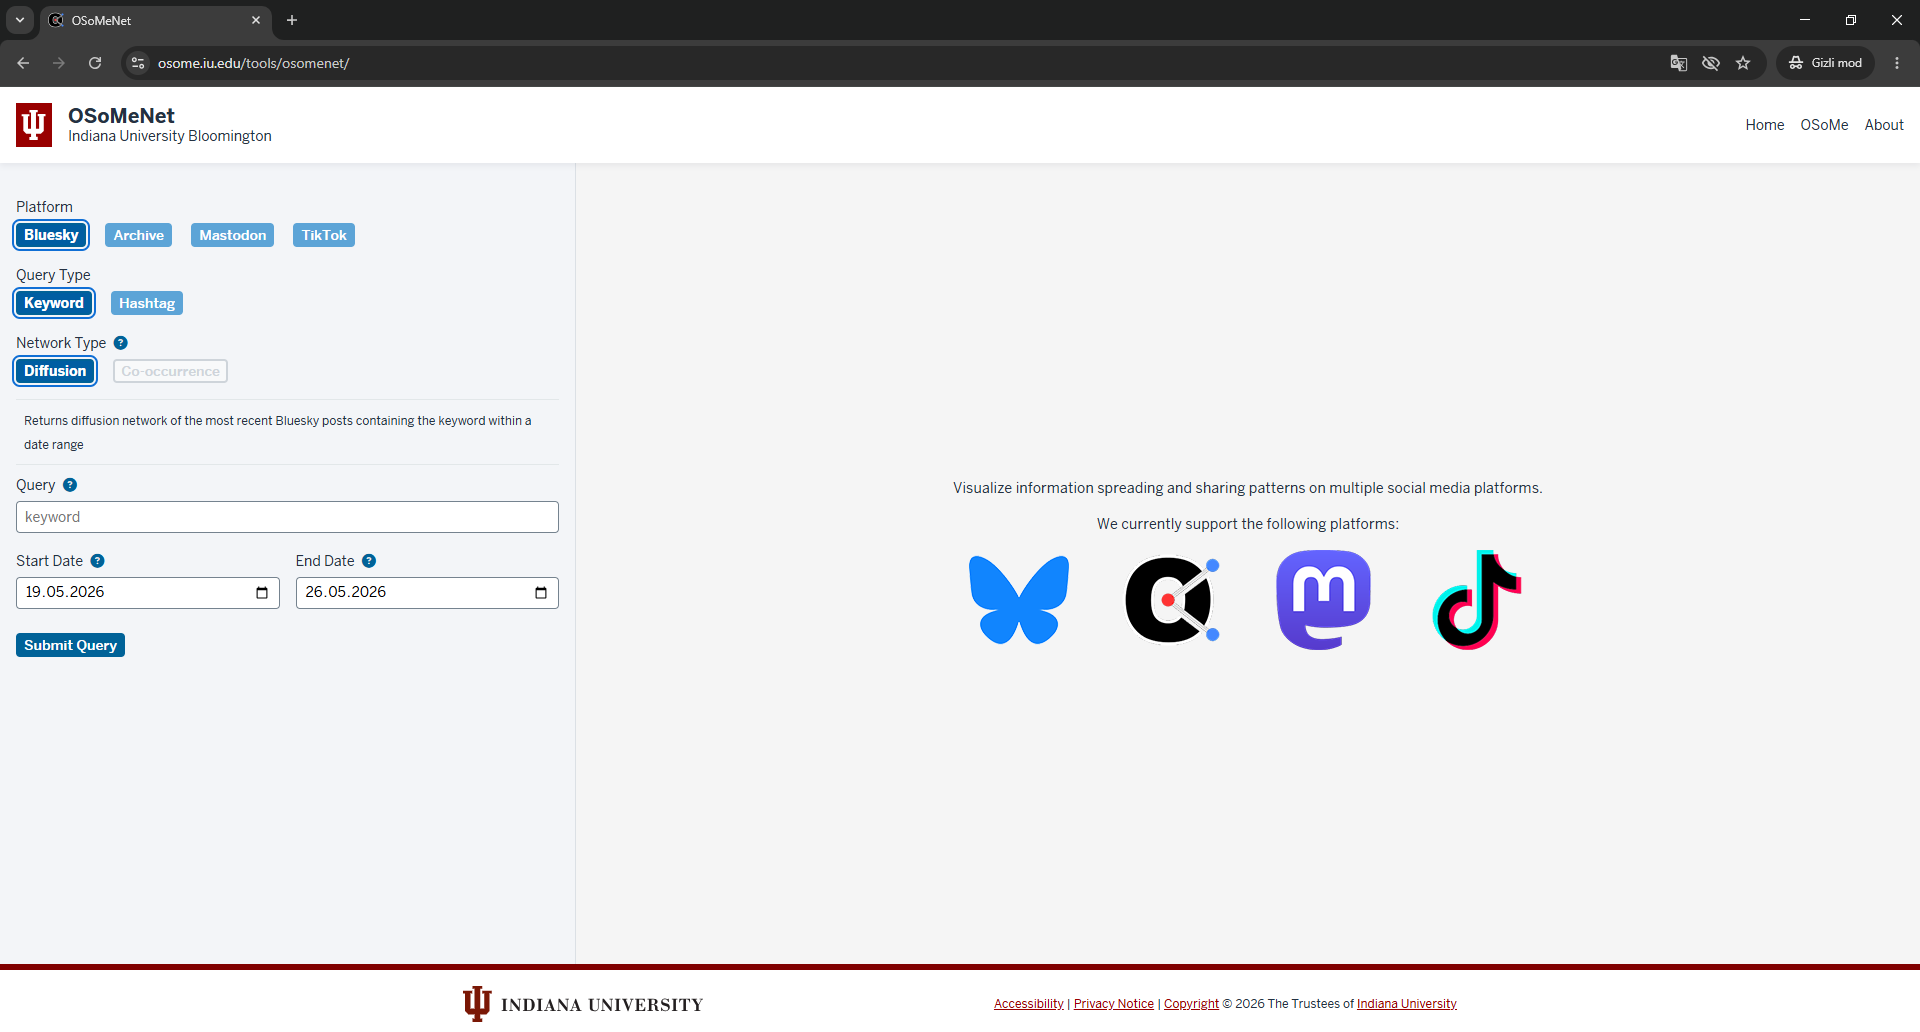Follow the Indiana University footer link
This screenshot has height=1032, width=1920.
[x=1407, y=1004]
